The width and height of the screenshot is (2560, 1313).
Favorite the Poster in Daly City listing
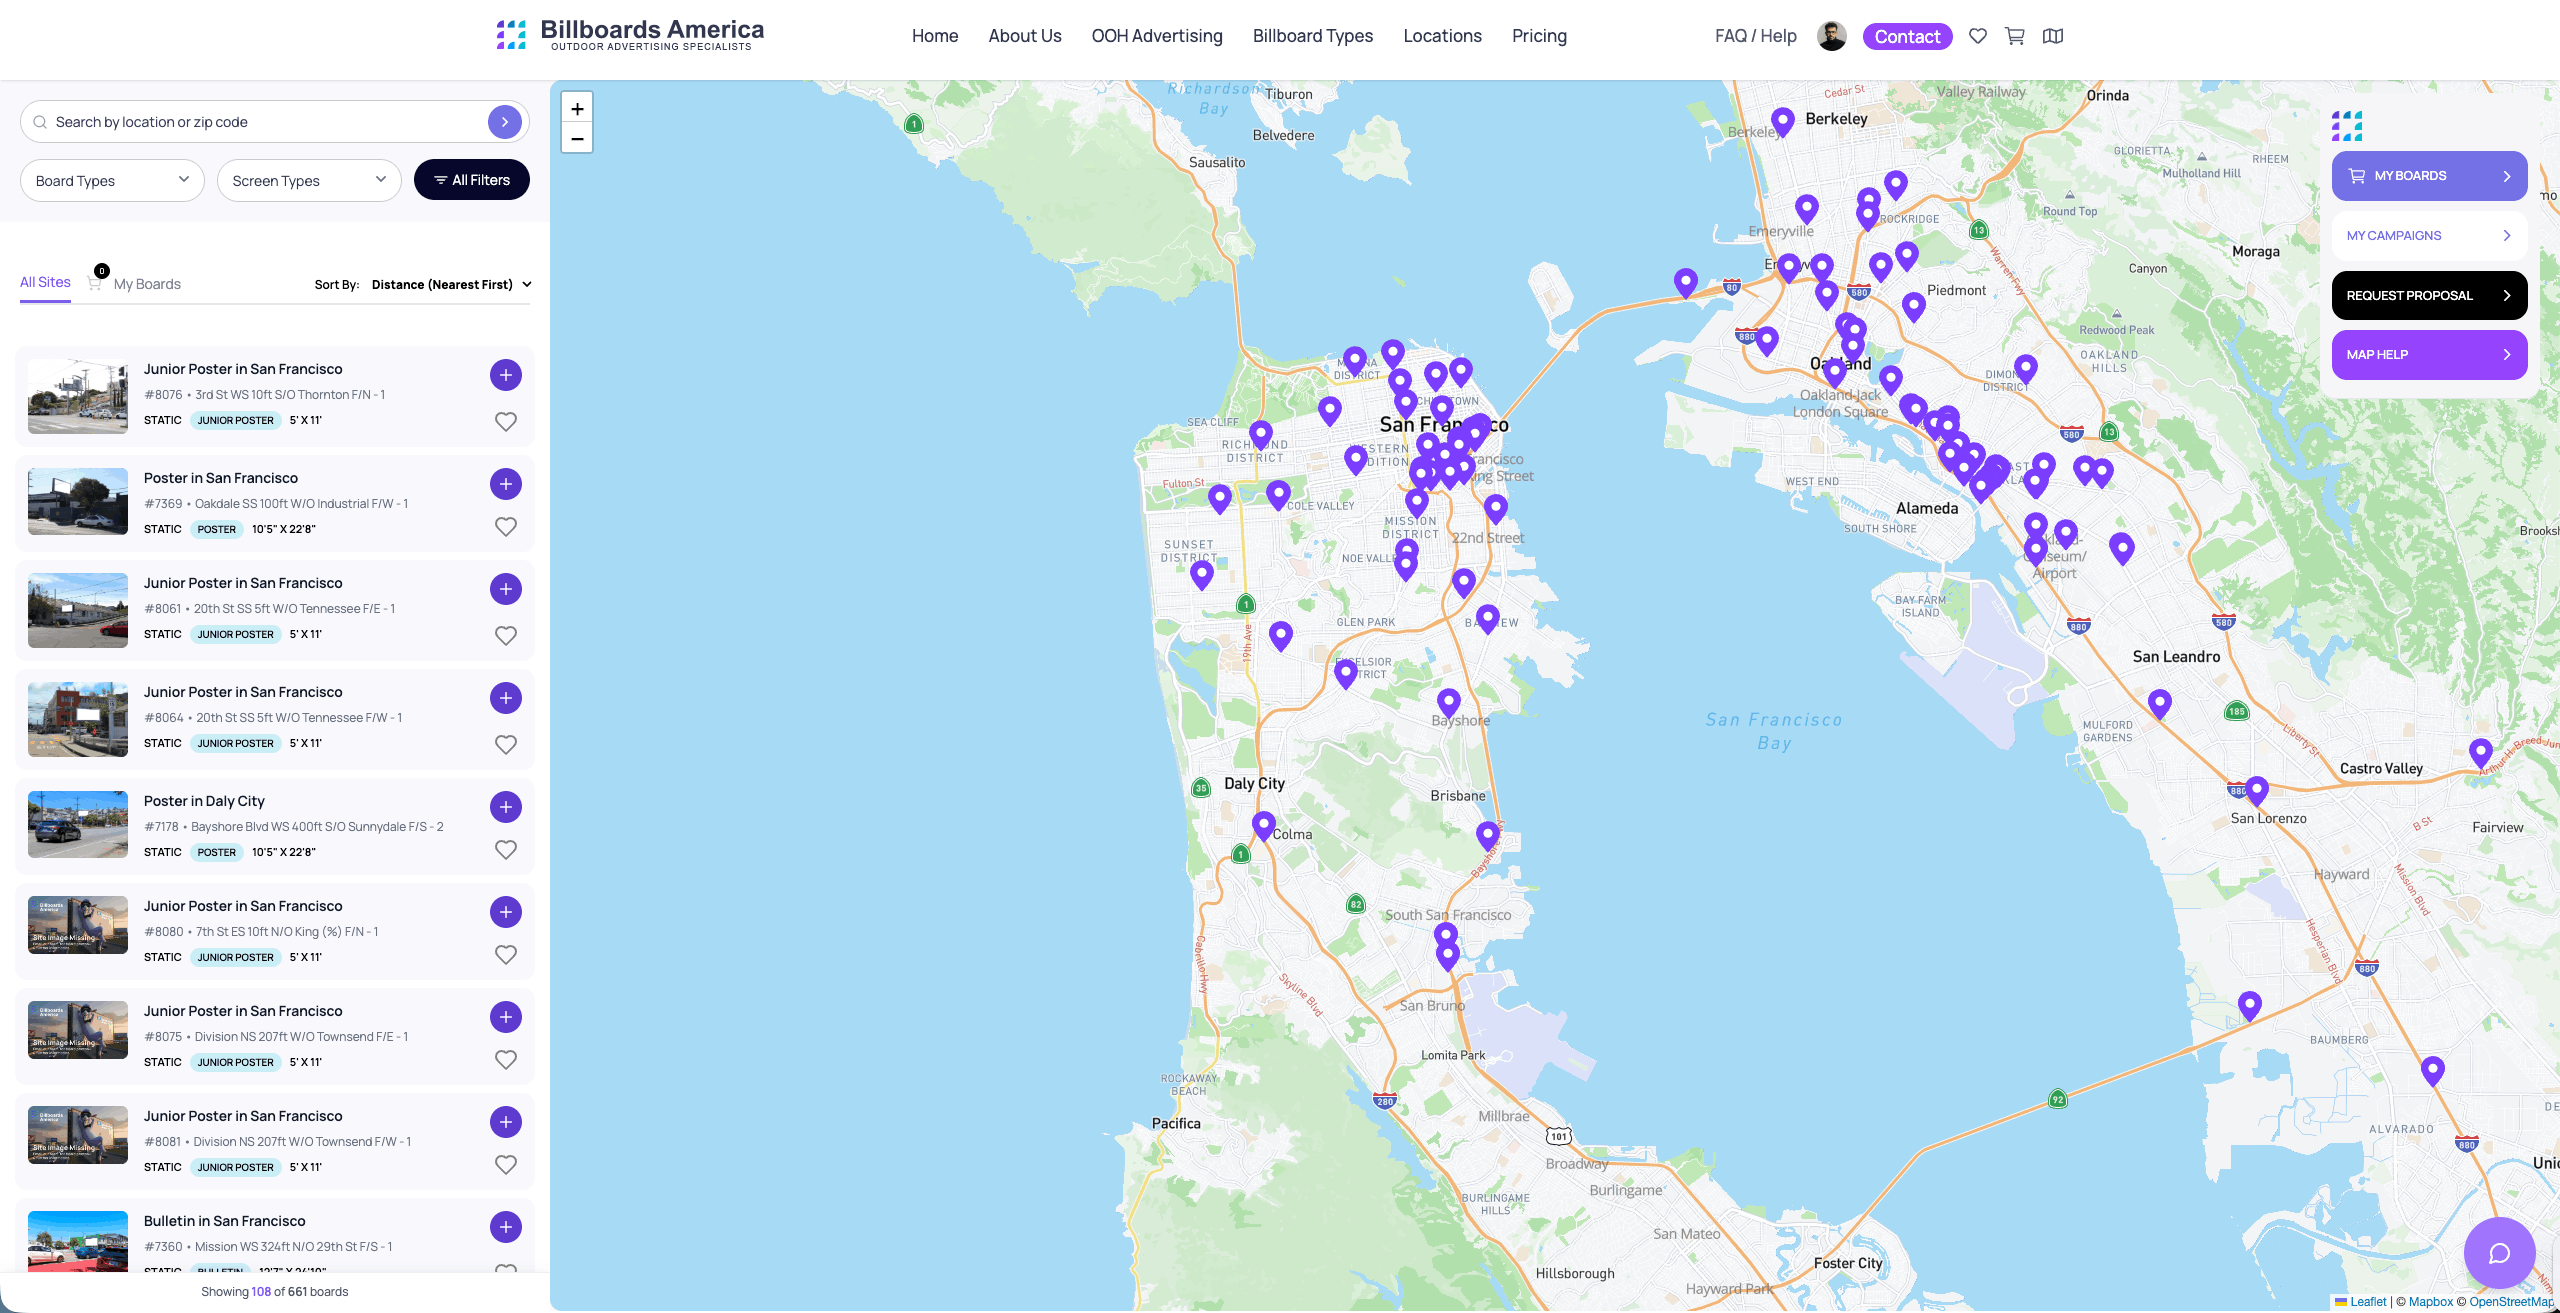(x=506, y=848)
